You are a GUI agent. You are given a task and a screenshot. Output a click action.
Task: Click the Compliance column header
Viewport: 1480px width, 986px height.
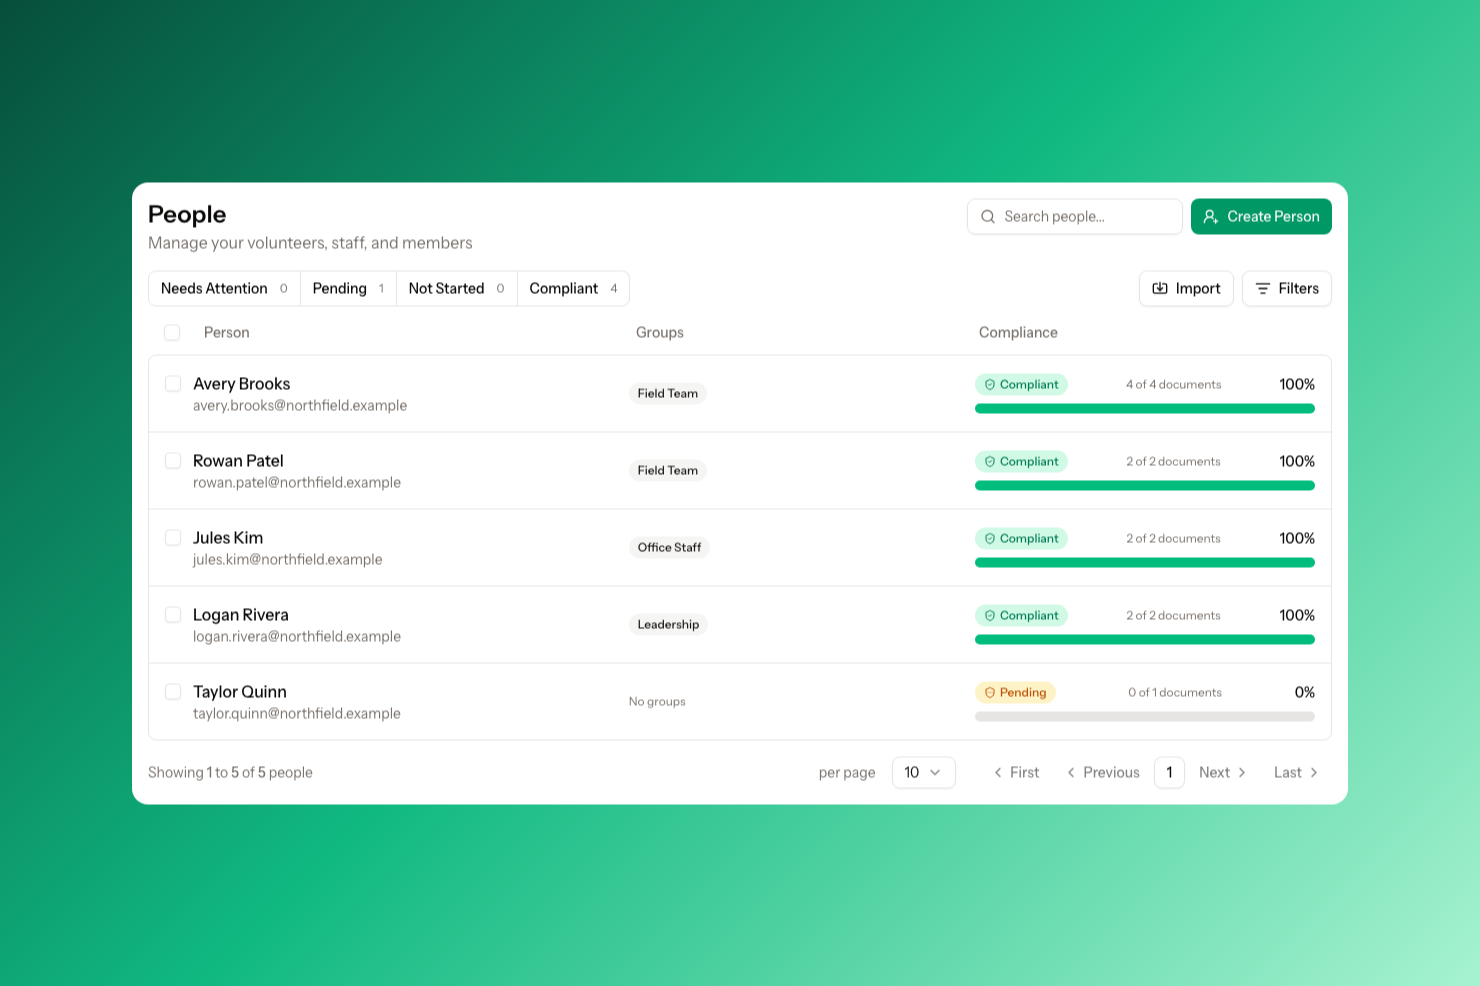1018,332
